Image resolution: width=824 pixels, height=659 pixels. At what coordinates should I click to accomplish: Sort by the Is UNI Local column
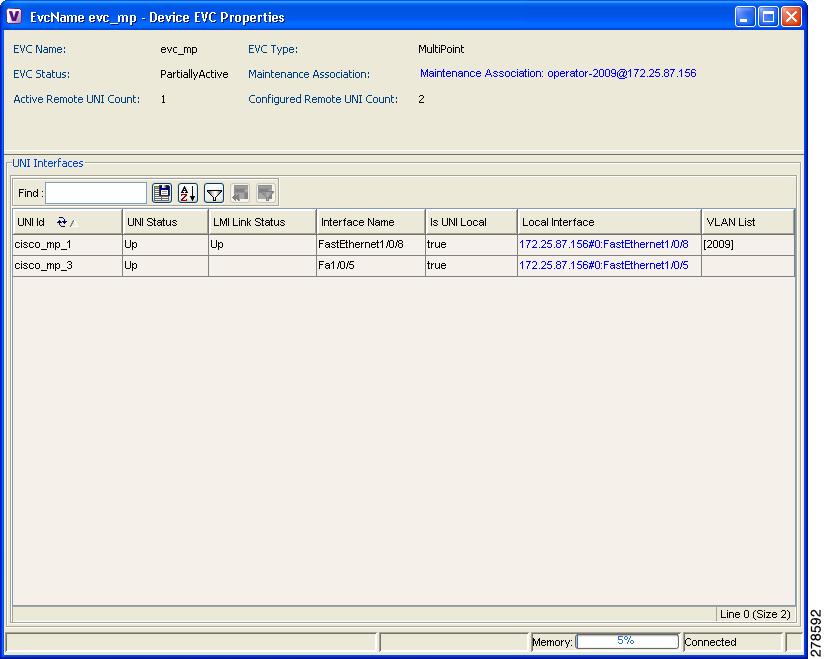click(x=471, y=222)
